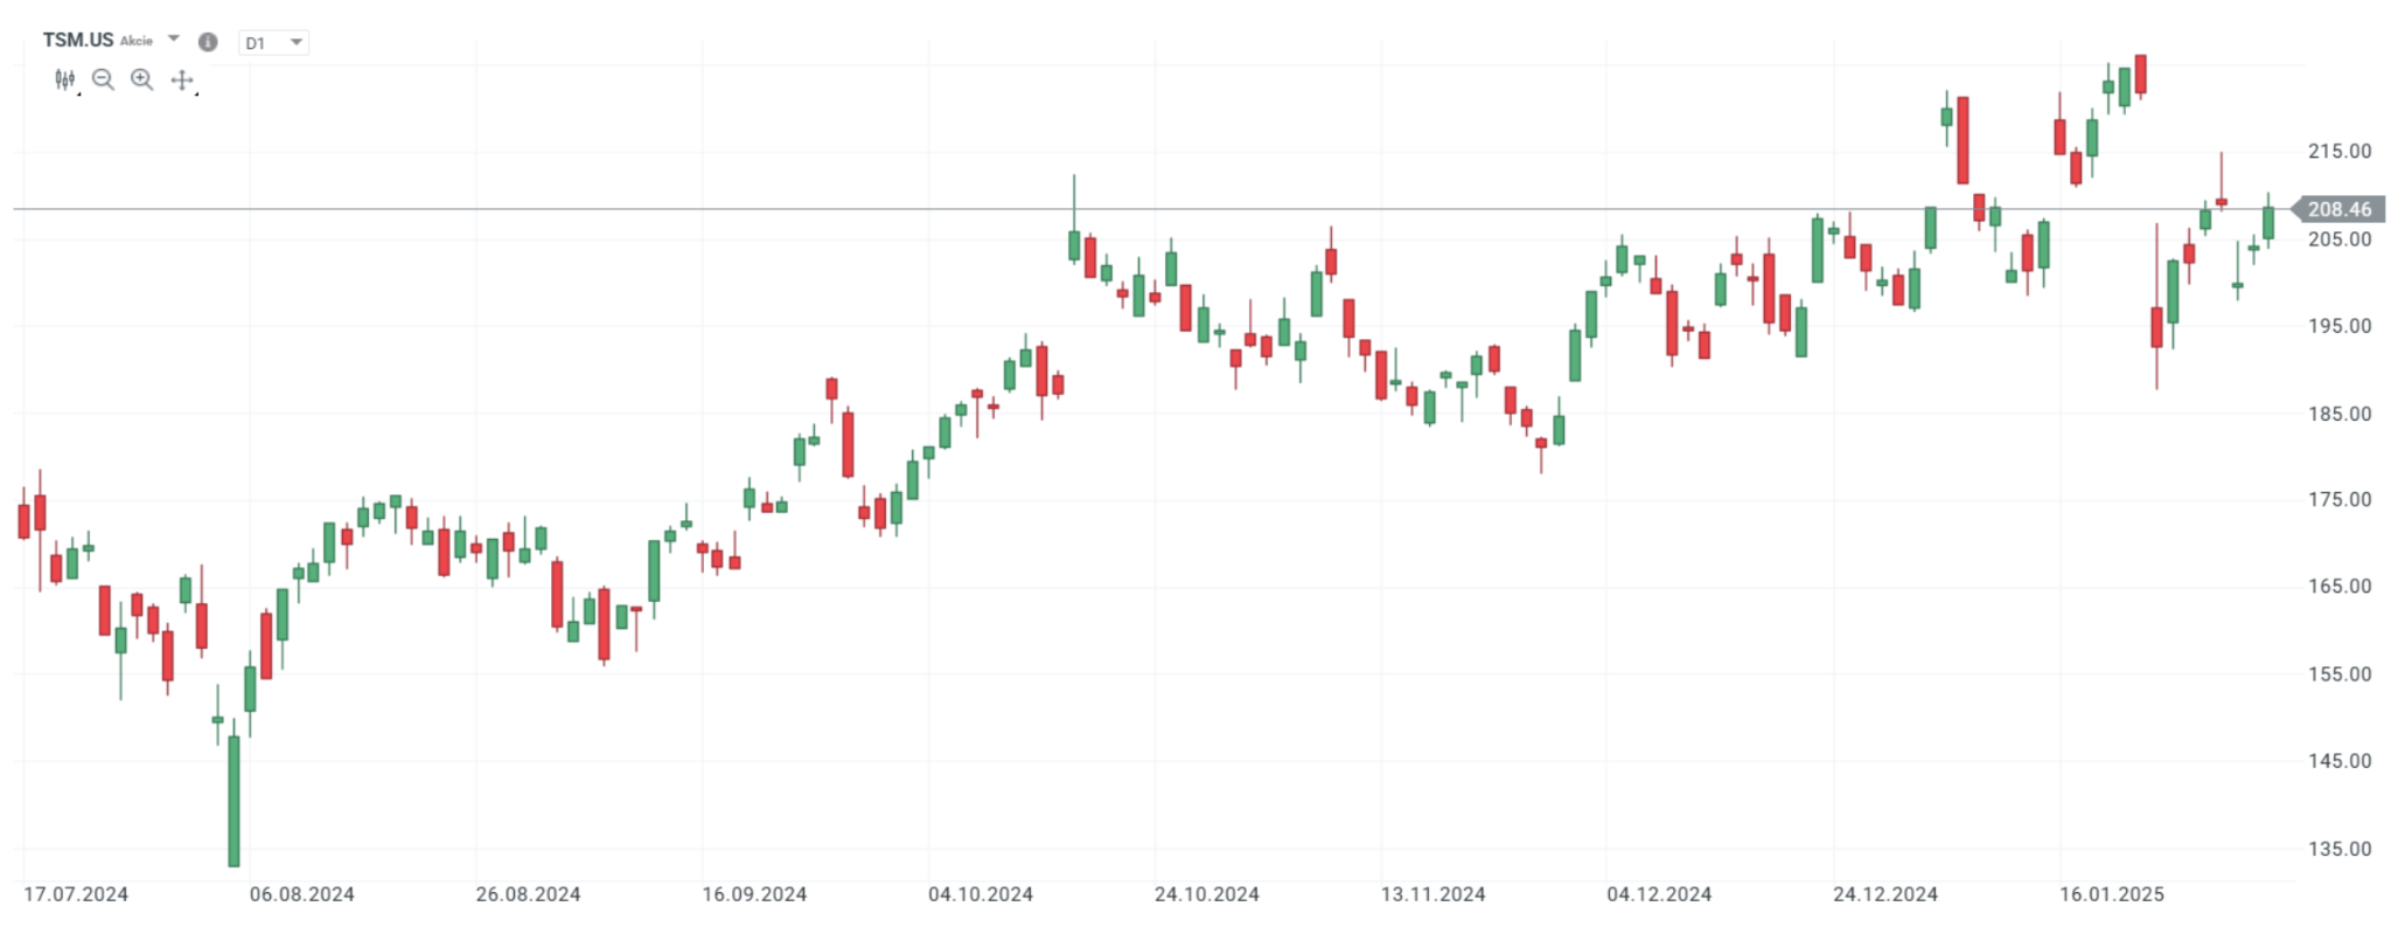Click the 208.46 current price tag
The image size is (2406, 950).
(x=2338, y=209)
